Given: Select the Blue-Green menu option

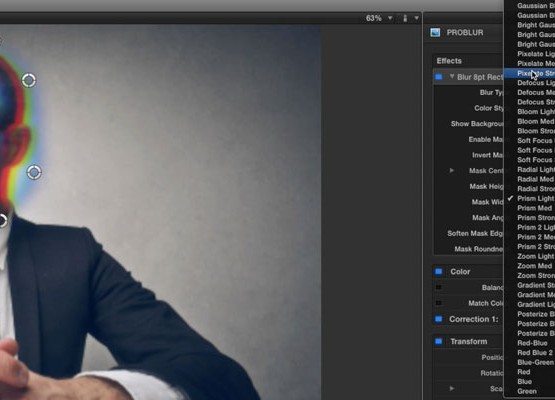Looking at the screenshot, I should [x=536, y=362].
